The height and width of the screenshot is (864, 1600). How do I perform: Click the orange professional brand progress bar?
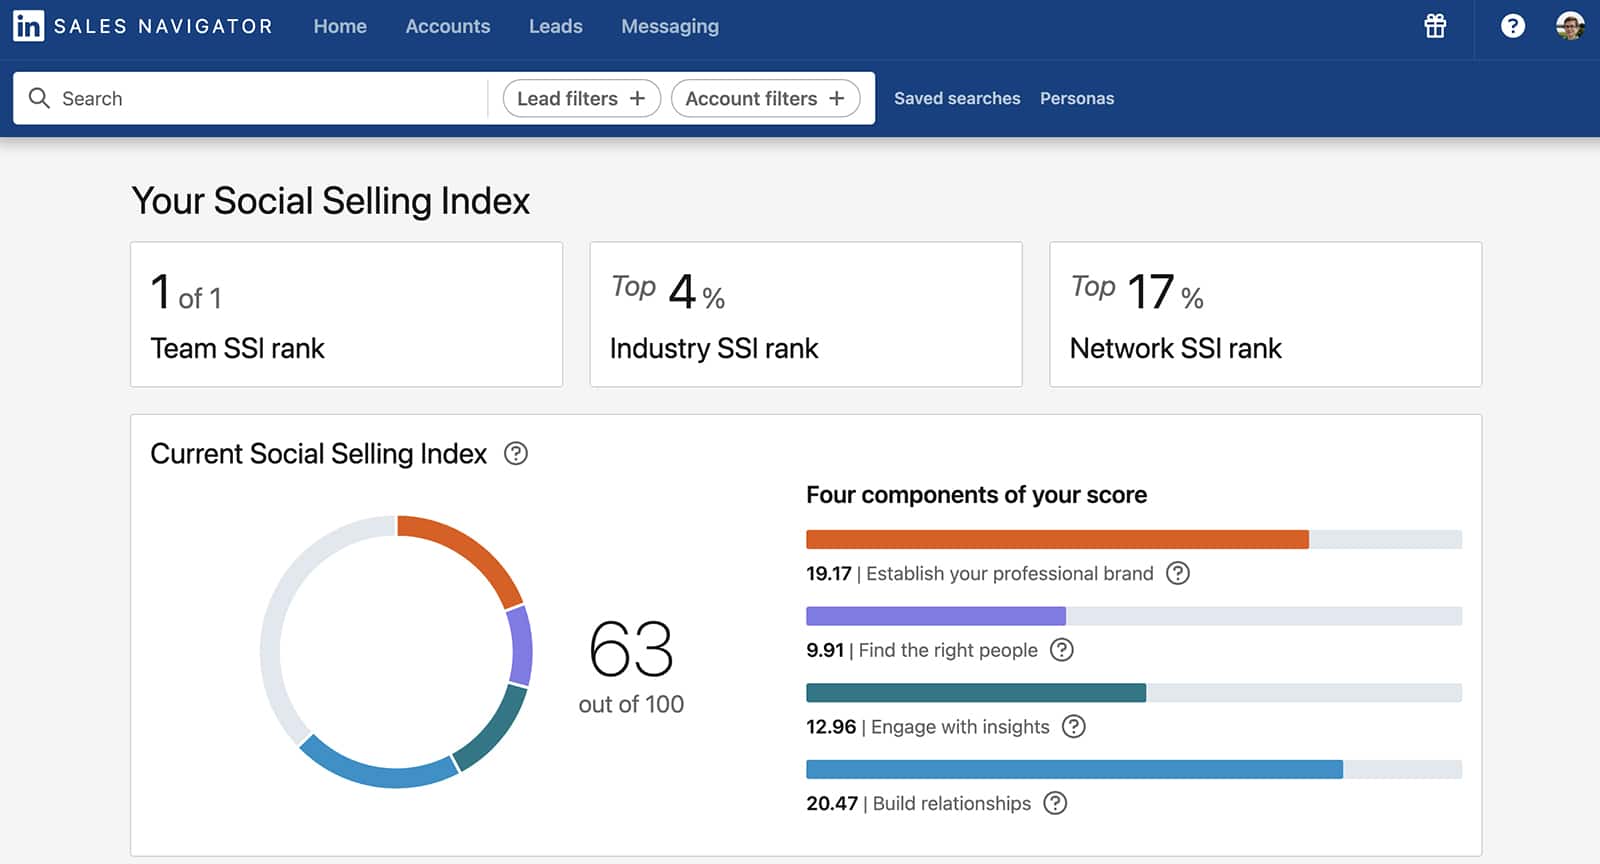pyautogui.click(x=1057, y=540)
